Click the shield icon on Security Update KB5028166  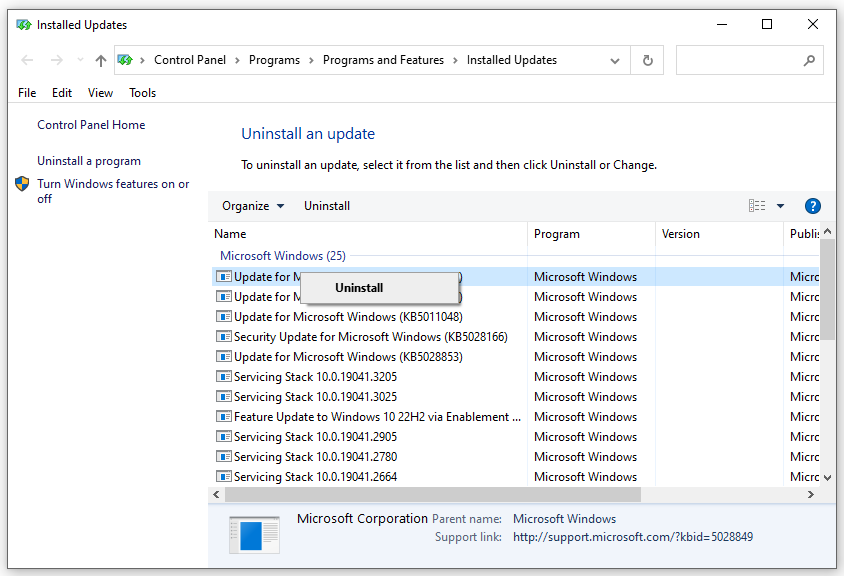coord(222,336)
